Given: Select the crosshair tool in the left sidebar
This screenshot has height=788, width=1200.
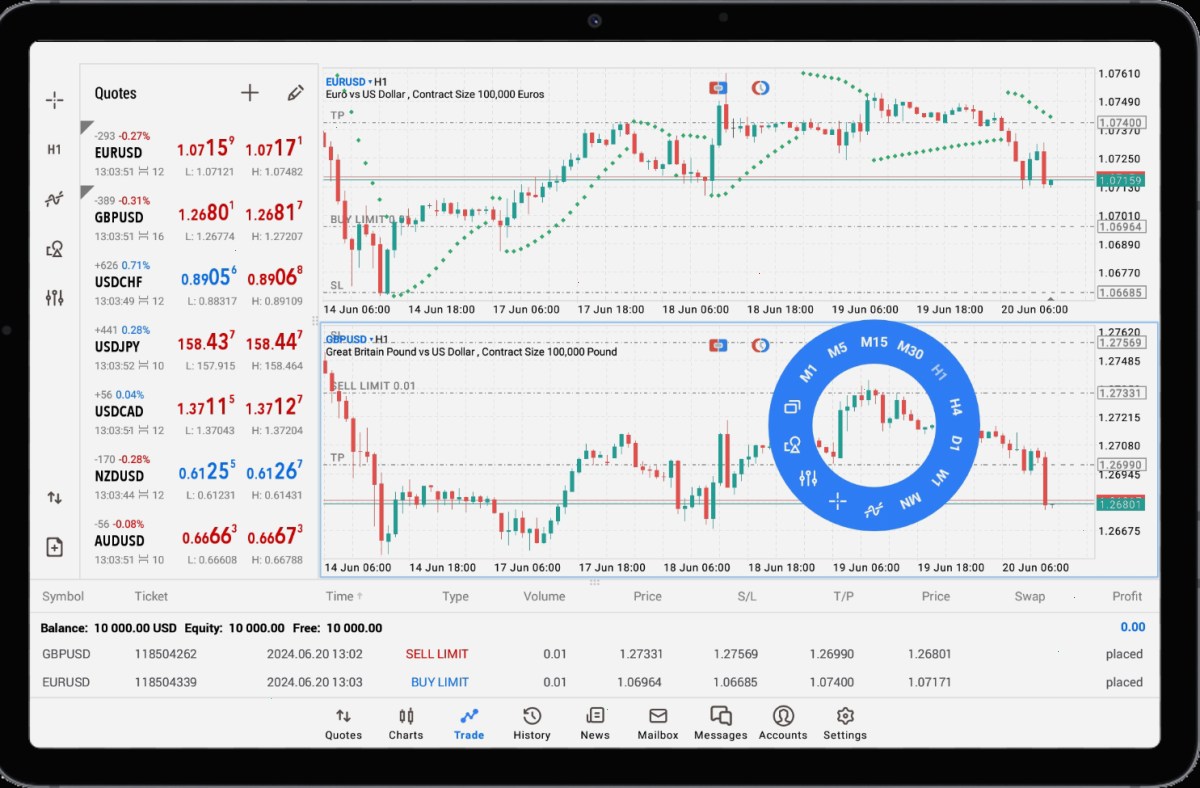Looking at the screenshot, I should click(54, 100).
